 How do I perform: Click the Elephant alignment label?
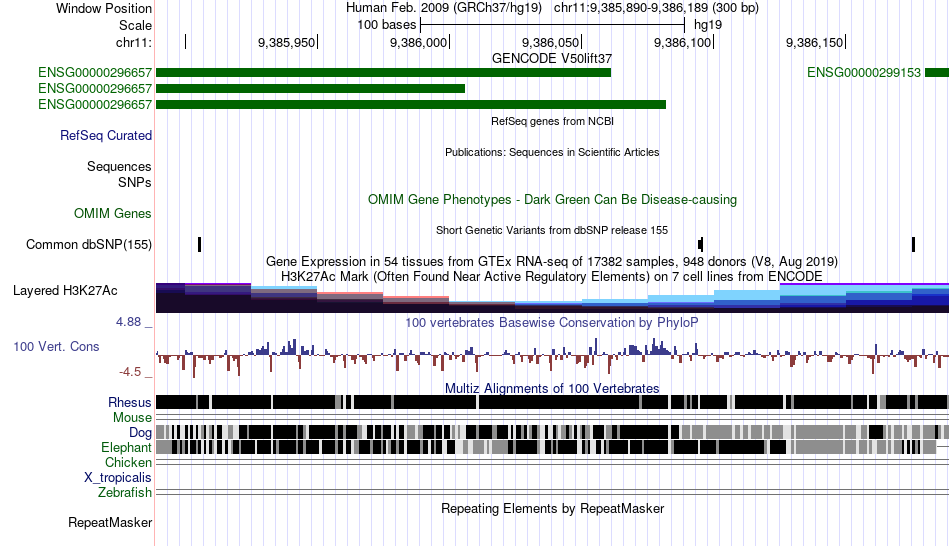point(126,447)
